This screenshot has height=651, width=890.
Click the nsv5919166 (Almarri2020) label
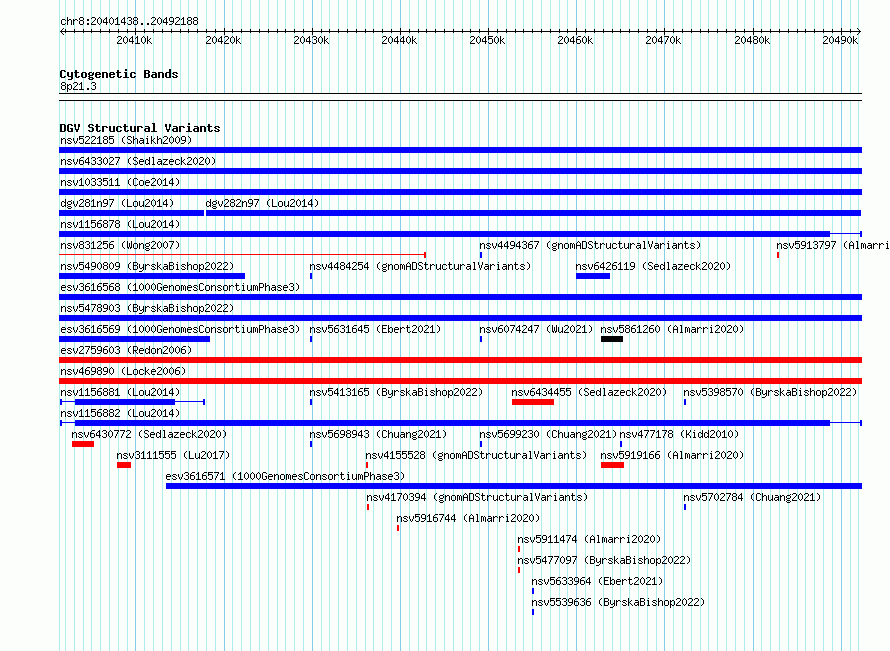pos(672,455)
